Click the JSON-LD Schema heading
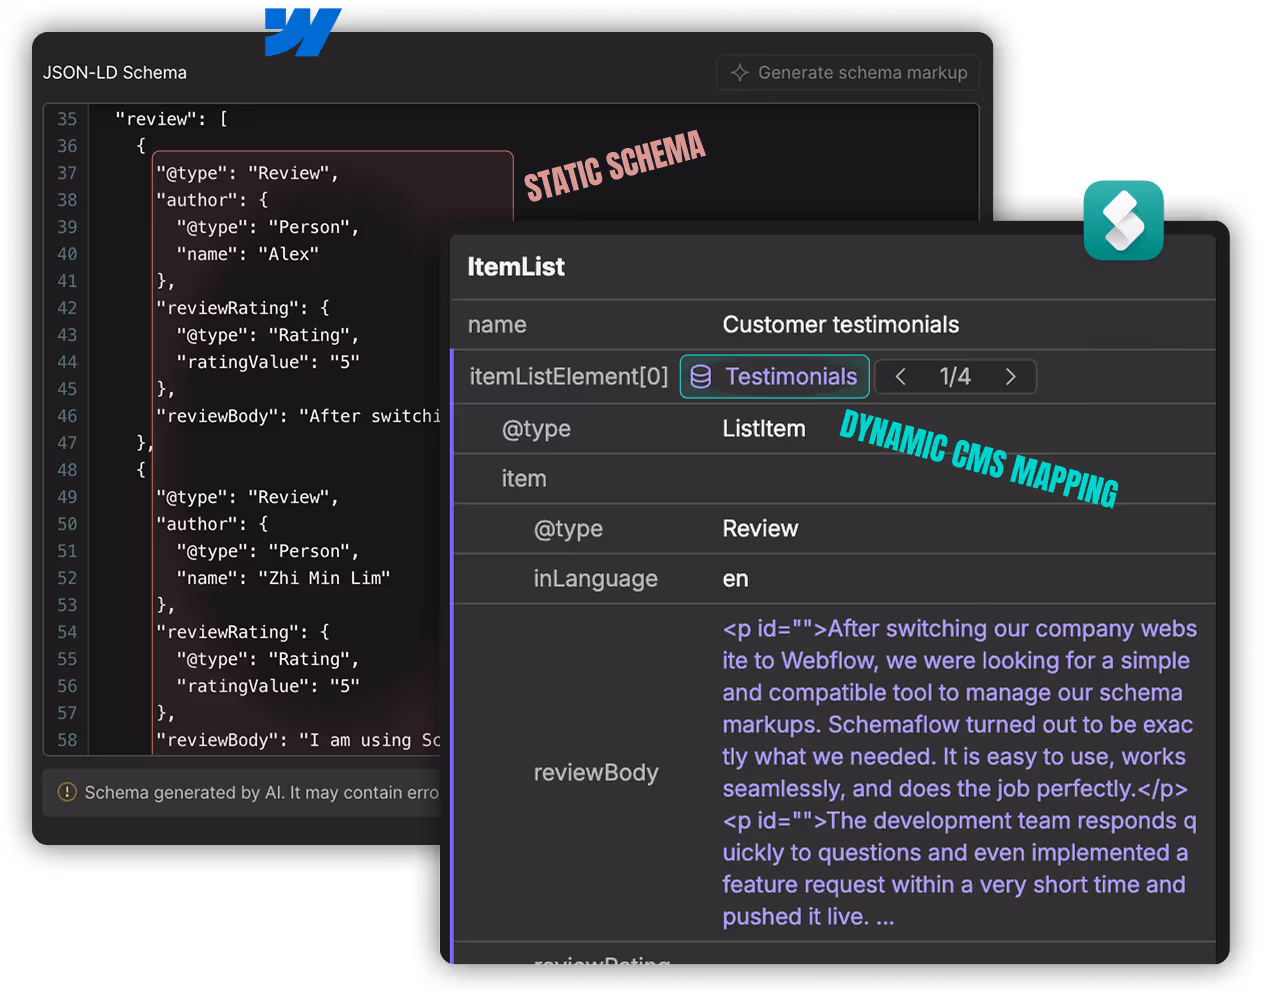Image resolution: width=1262 pixels, height=997 pixels. click(x=115, y=73)
